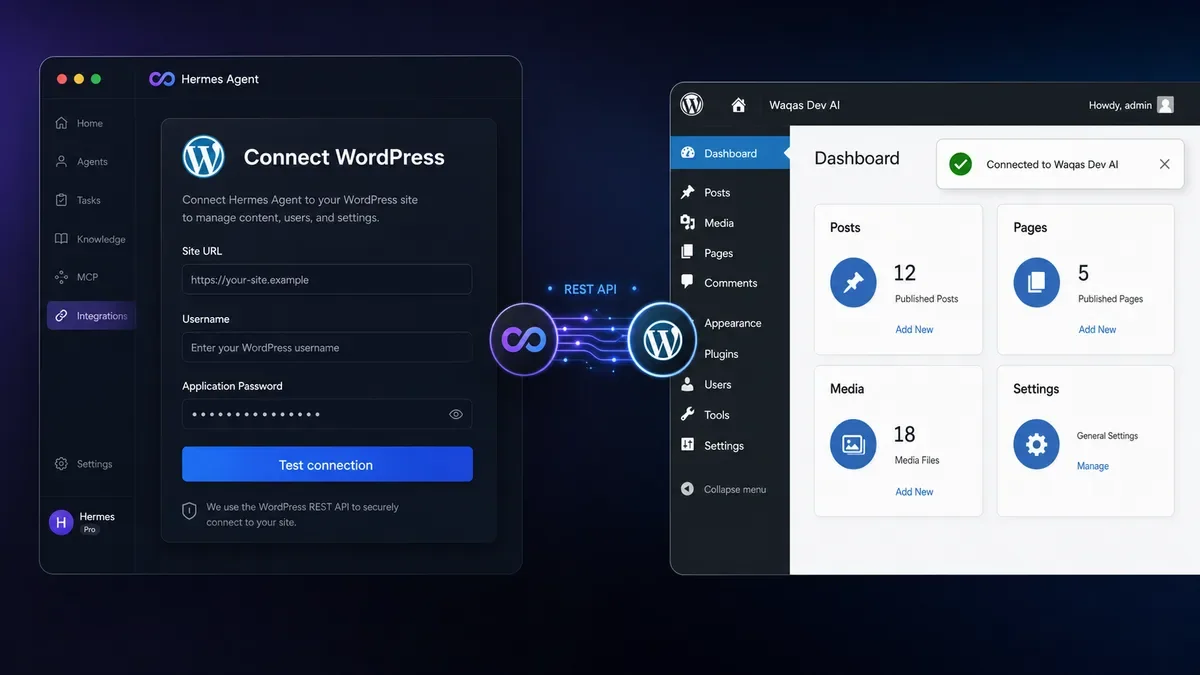The height and width of the screenshot is (675, 1200).
Task: Dismiss the Connected to Waqas Dev AI notification
Action: [1164, 164]
